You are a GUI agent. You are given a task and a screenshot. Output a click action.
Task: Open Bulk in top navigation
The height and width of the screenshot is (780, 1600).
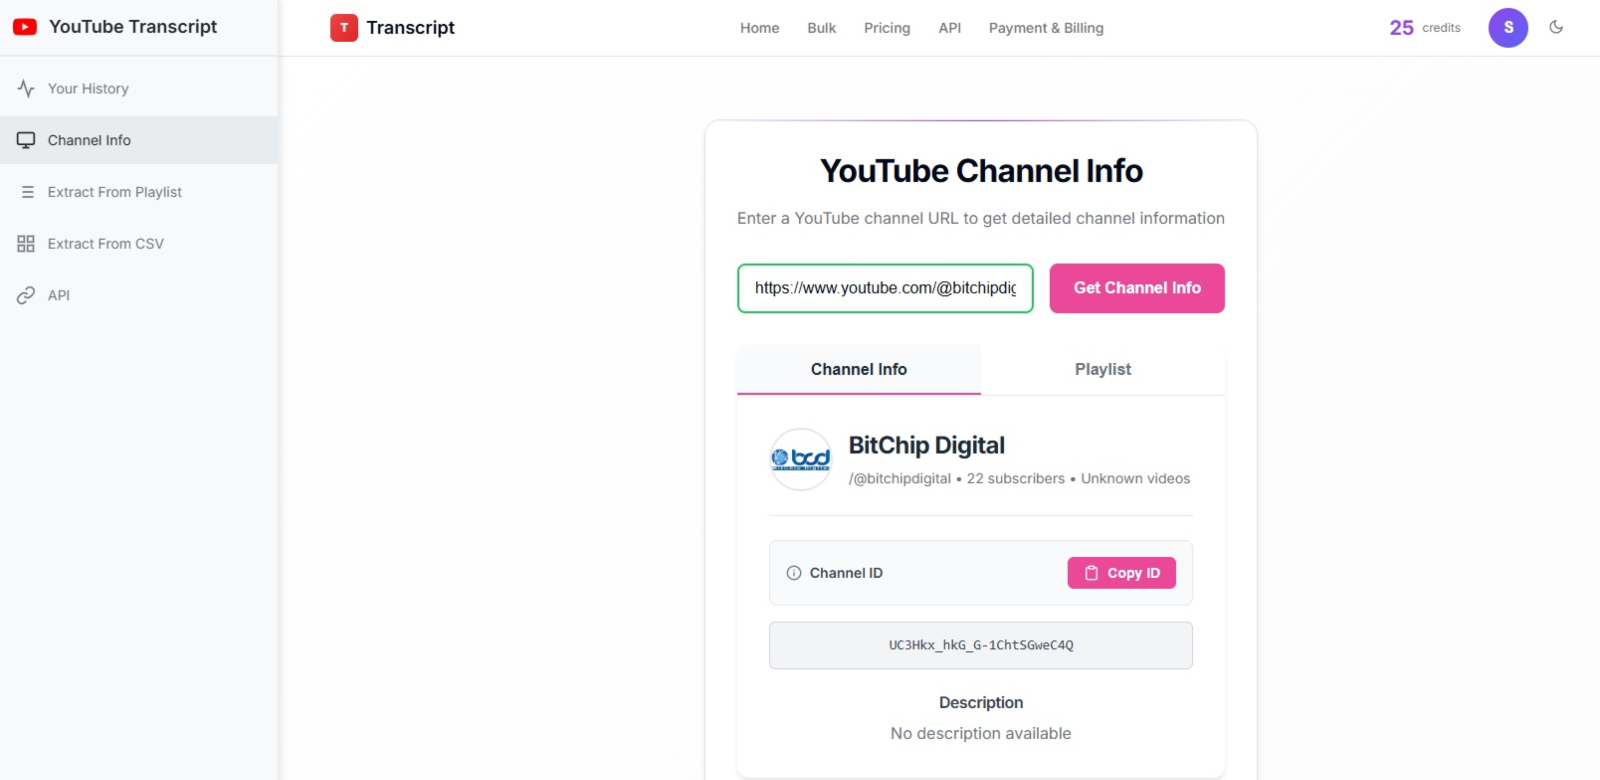[821, 28]
